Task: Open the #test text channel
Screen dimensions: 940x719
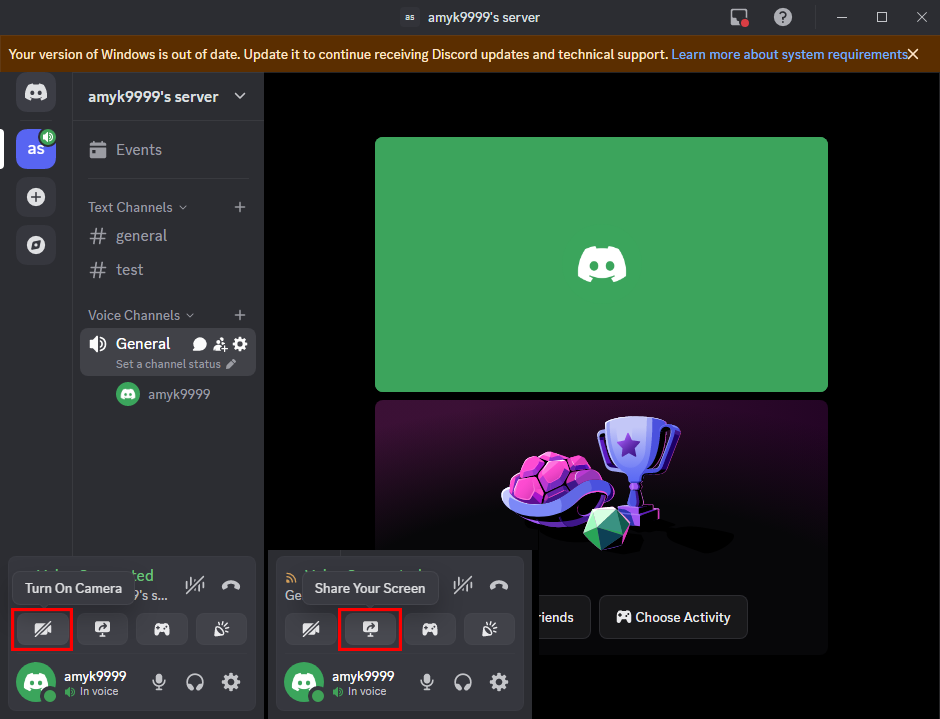Action: (x=168, y=270)
